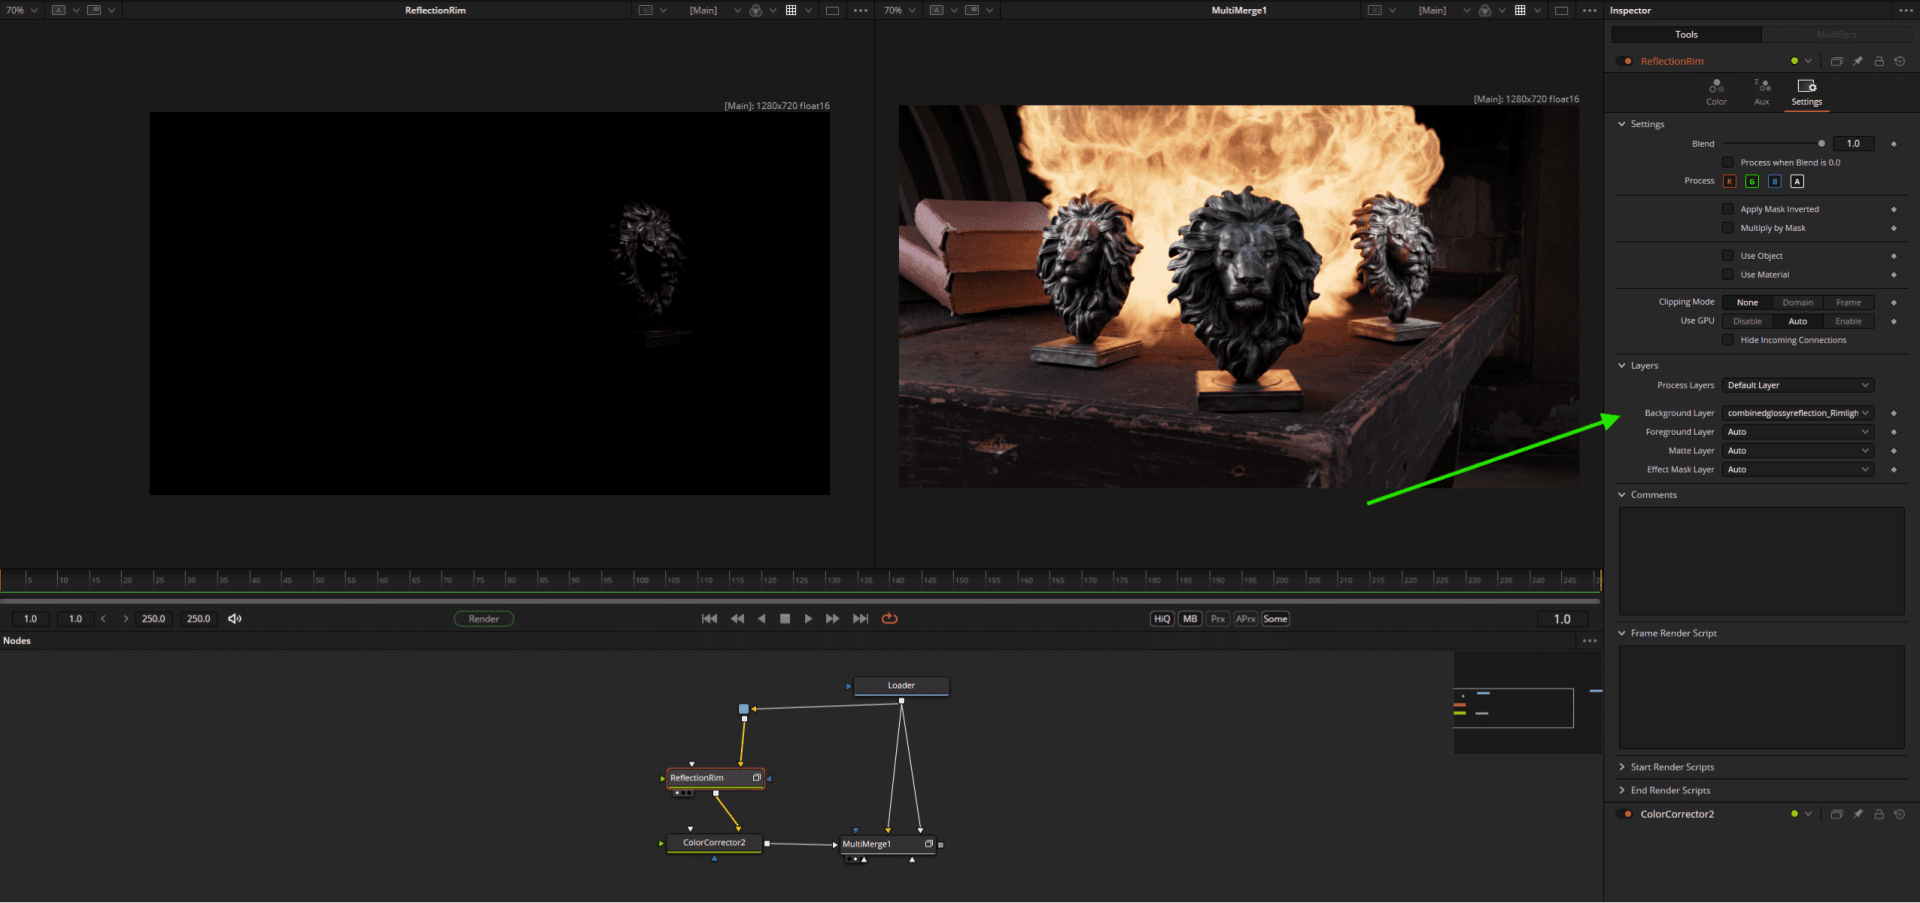This screenshot has width=1920, height=903.
Task: Switch to the Modifiers tab
Action: click(x=1838, y=33)
